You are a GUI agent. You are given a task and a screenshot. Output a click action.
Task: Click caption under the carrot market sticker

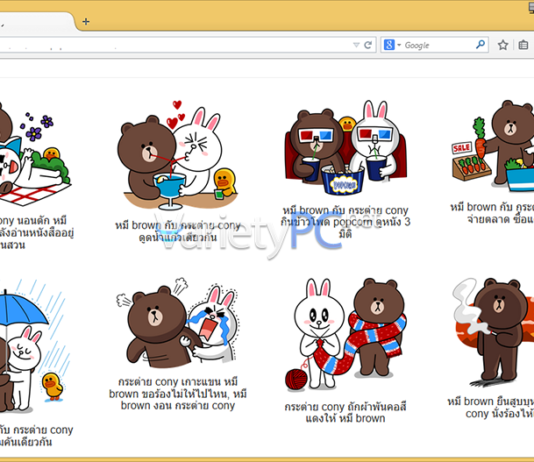[x=492, y=213]
